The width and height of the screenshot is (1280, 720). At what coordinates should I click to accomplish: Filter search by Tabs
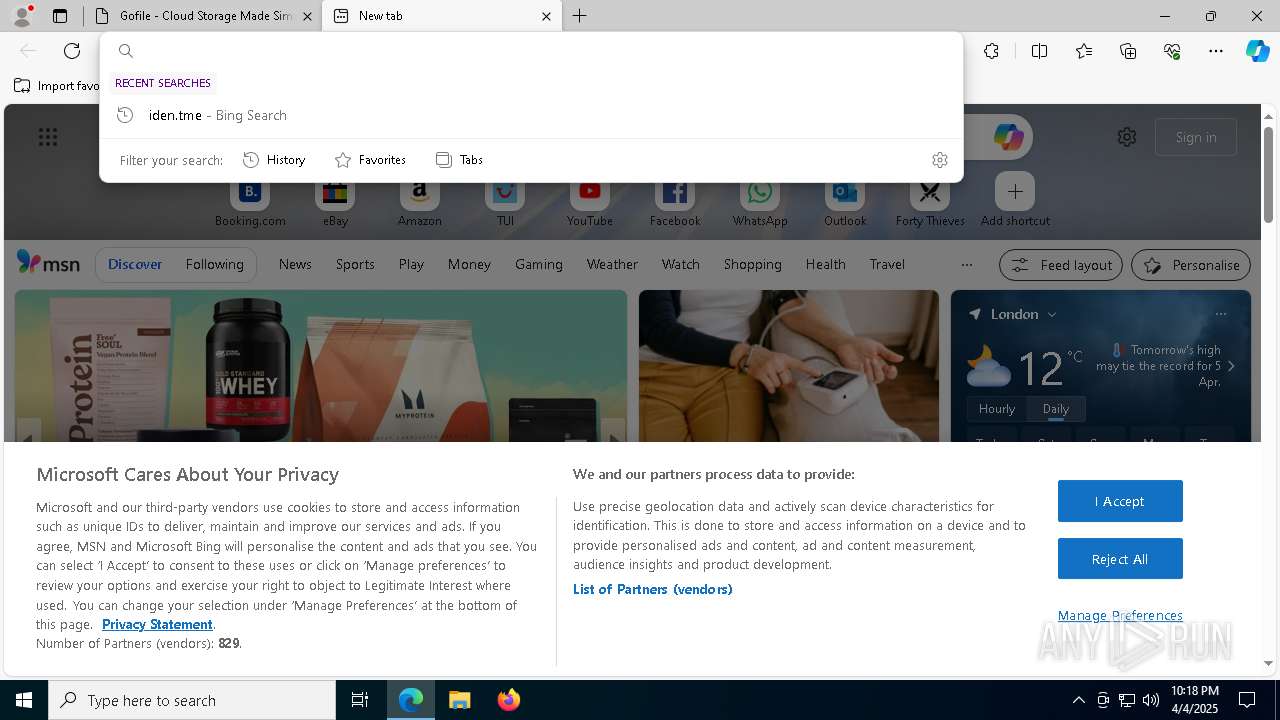[x=459, y=160]
